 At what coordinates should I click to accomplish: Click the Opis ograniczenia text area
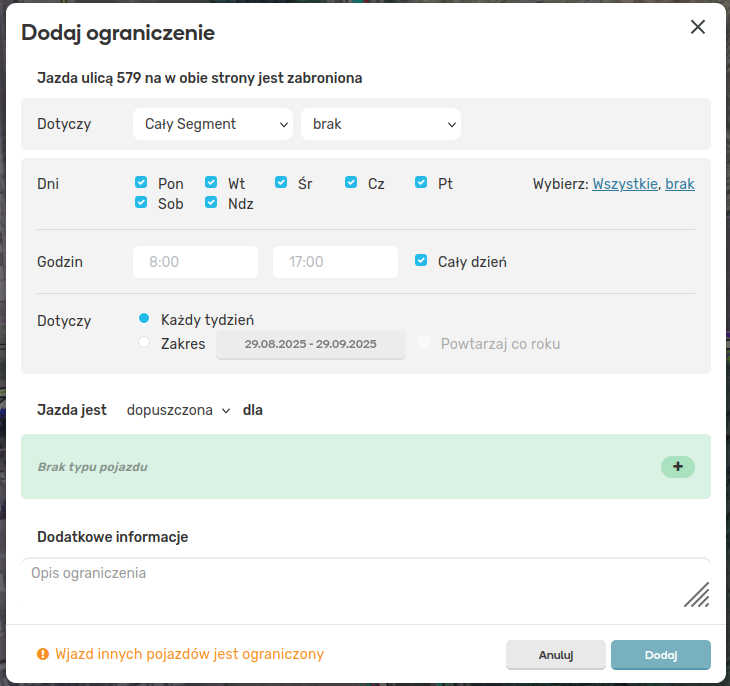click(x=350, y=584)
